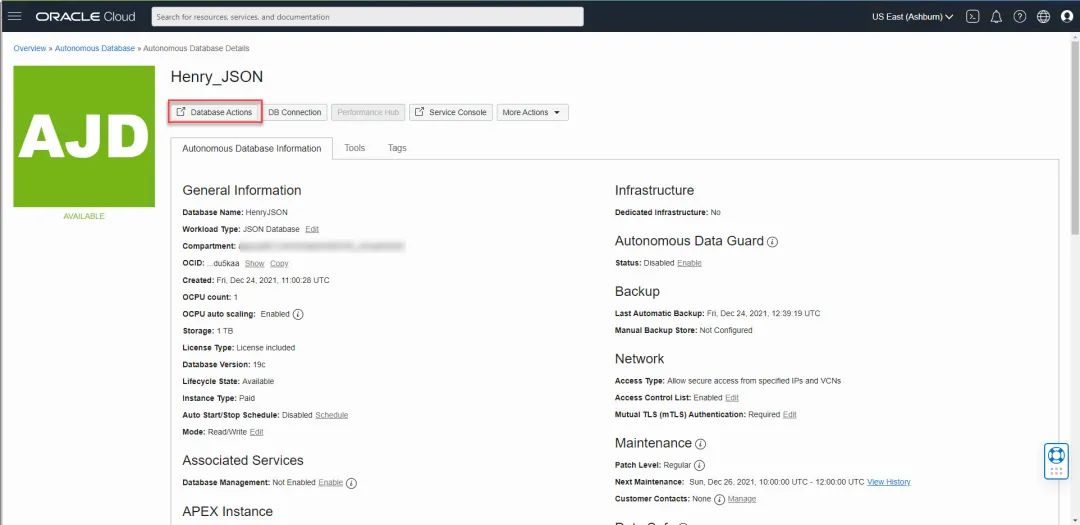
Task: Click Customer Contacts info icon
Action: tap(719, 499)
